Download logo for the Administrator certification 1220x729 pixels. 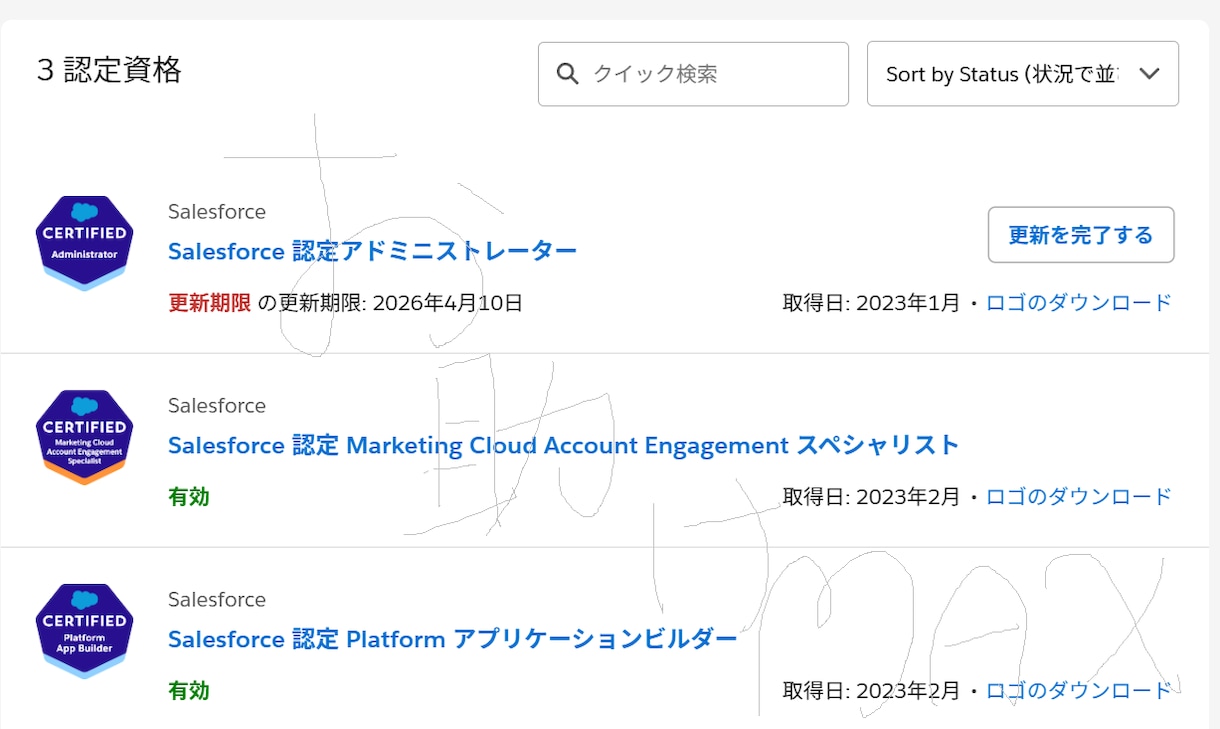(1079, 303)
